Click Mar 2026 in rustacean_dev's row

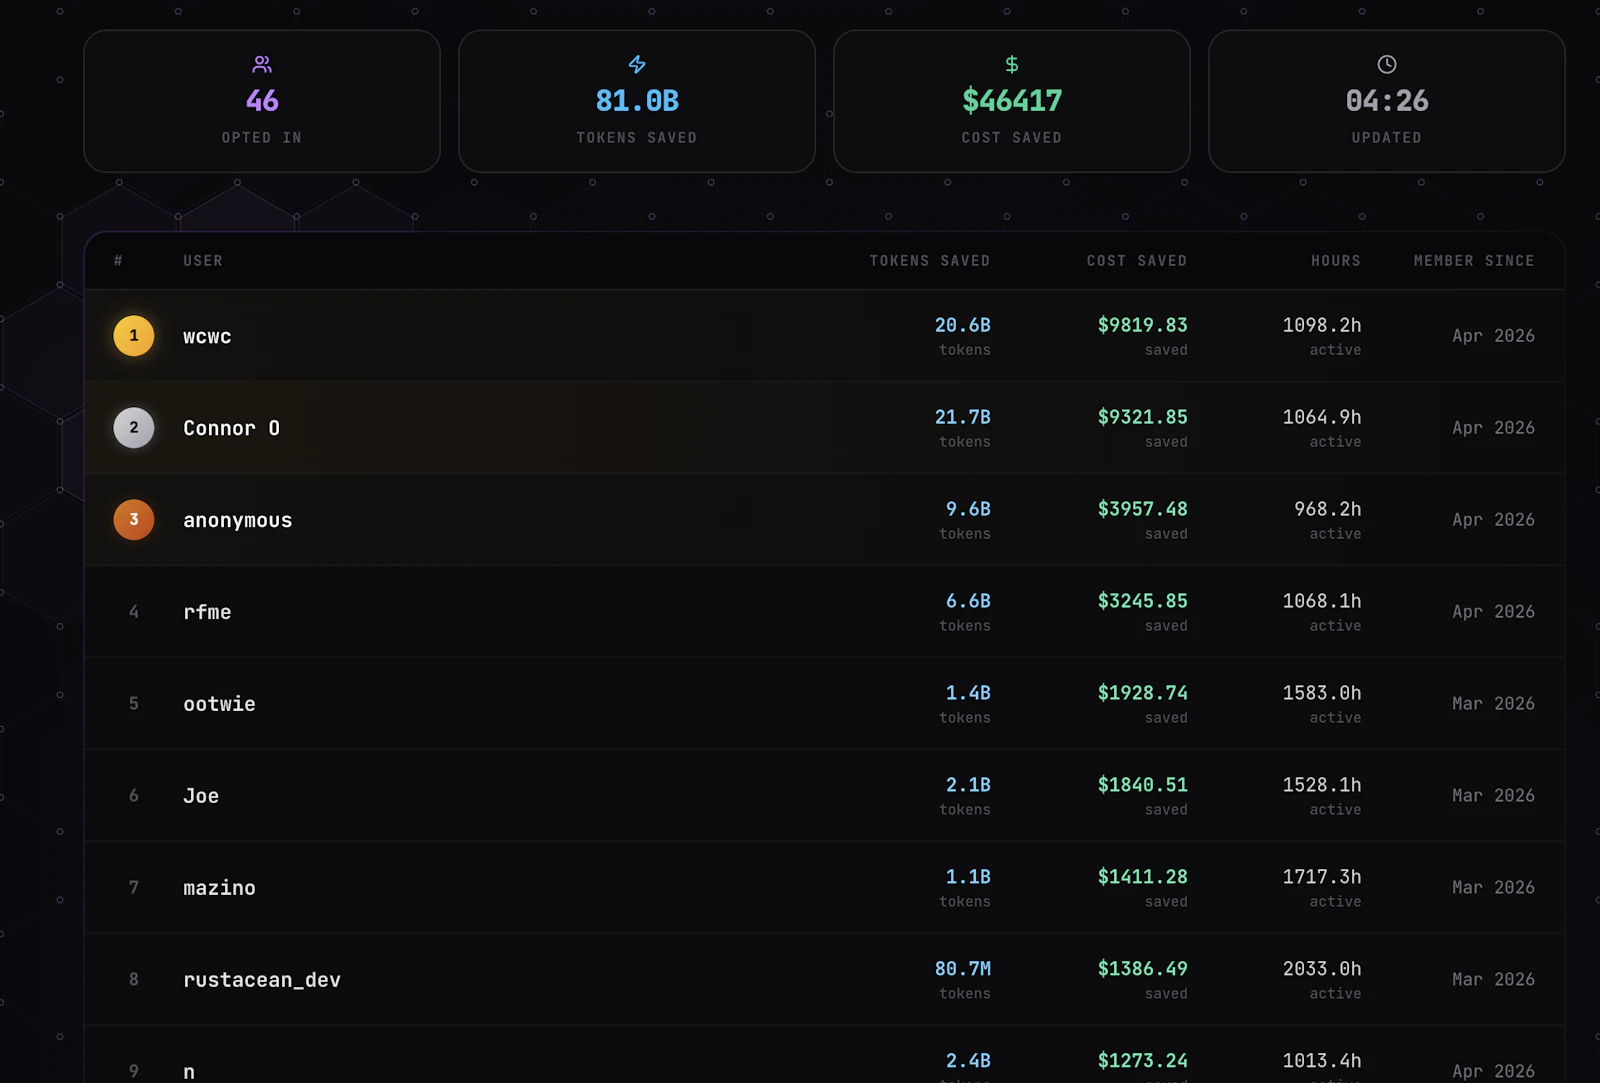click(1494, 980)
